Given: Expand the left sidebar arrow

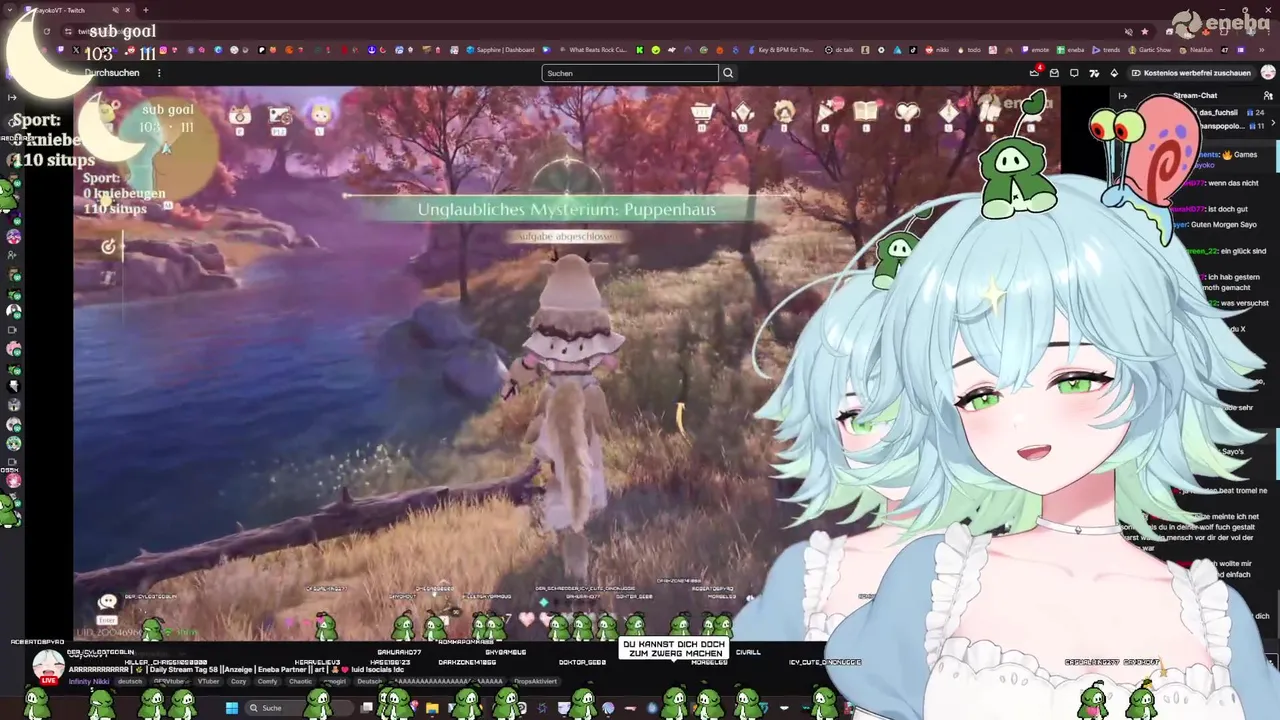Looking at the screenshot, I should 11,97.
